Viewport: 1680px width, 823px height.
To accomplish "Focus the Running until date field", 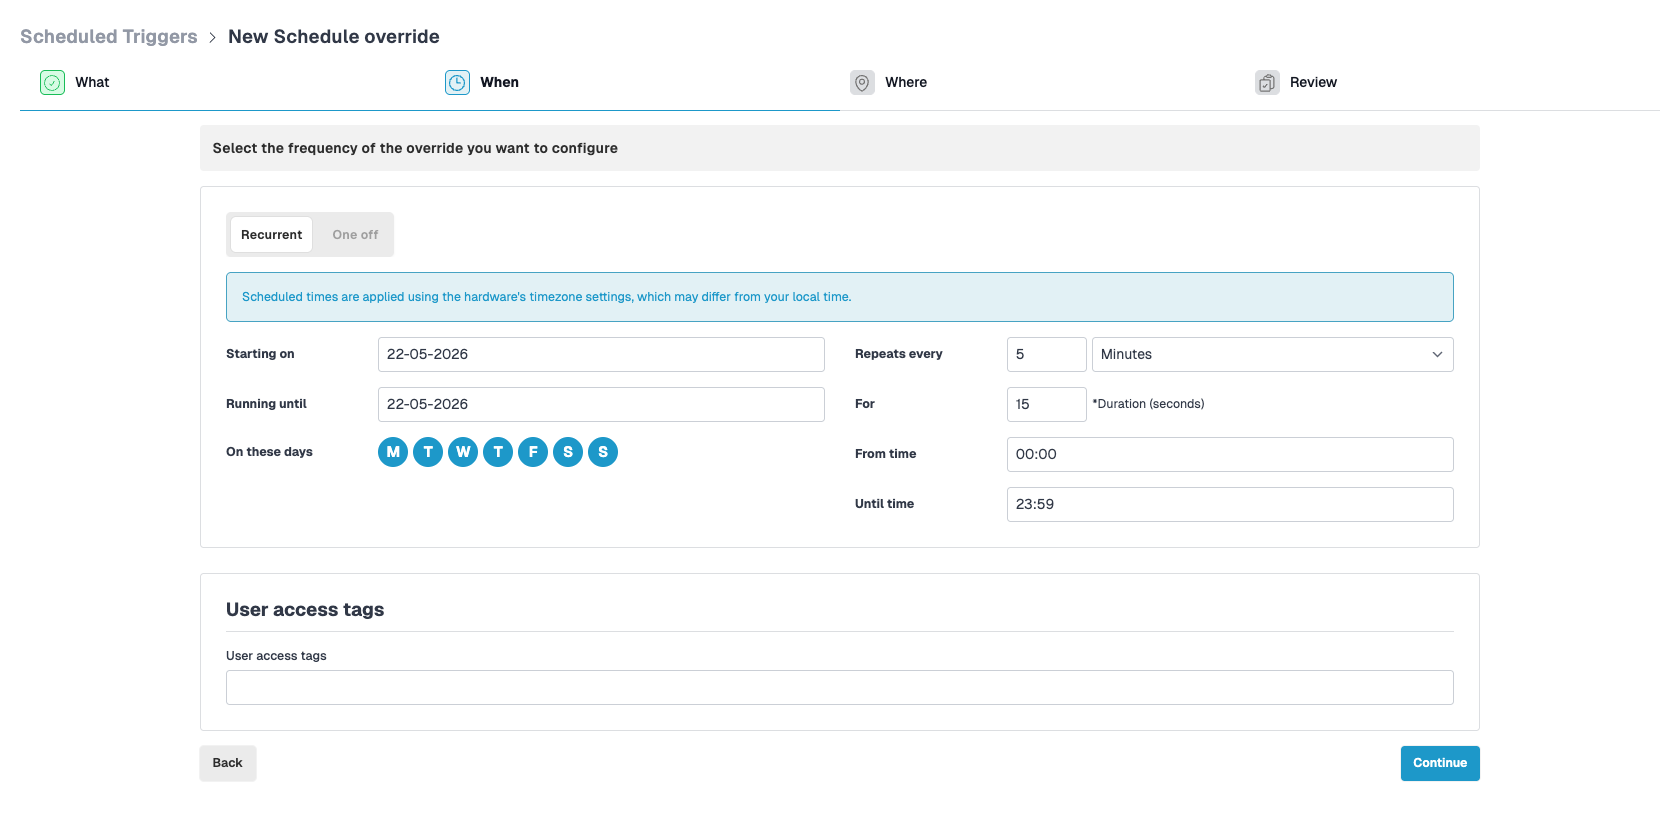I will (601, 404).
